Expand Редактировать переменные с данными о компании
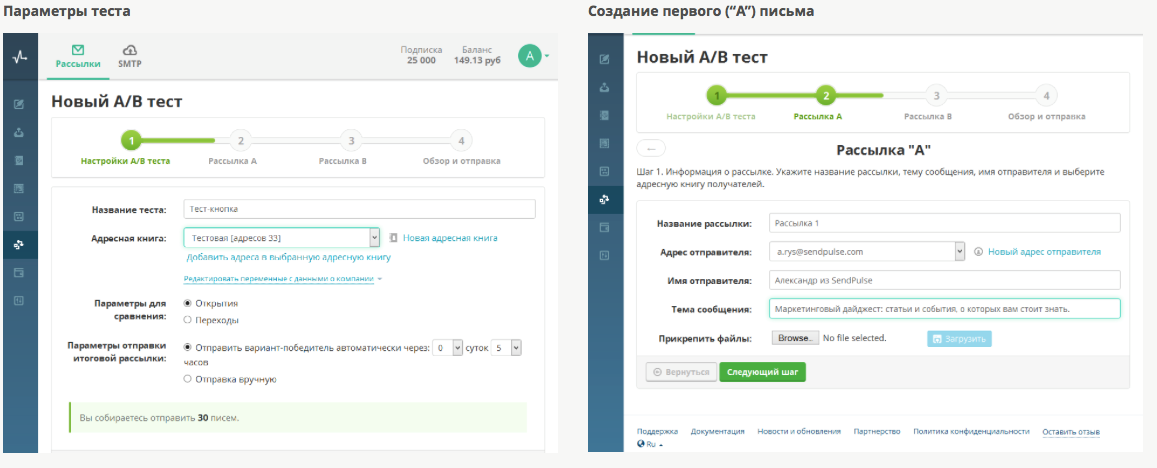1157x468 pixels. click(x=283, y=279)
